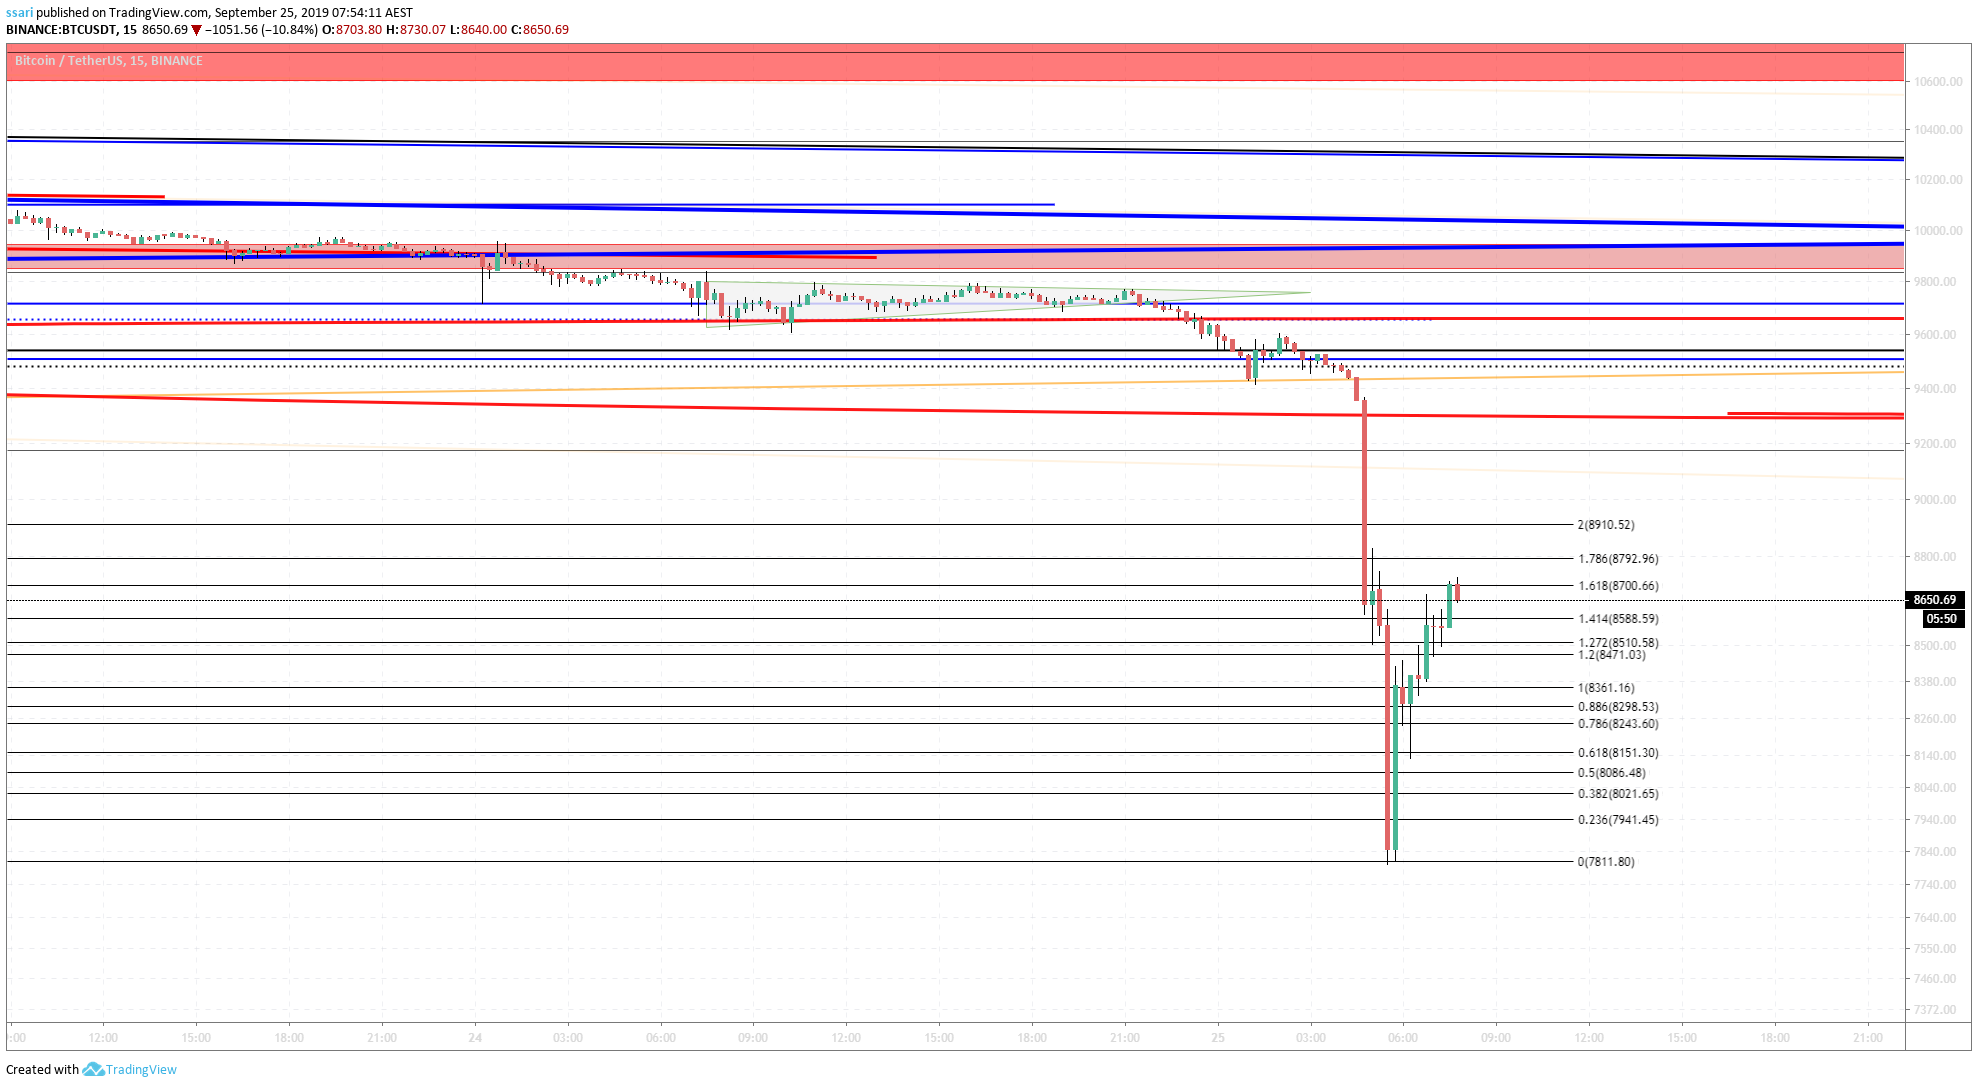Screen dimensions: 1978x1087
Task: Click price axis label 9400.00
Action: click(1935, 389)
